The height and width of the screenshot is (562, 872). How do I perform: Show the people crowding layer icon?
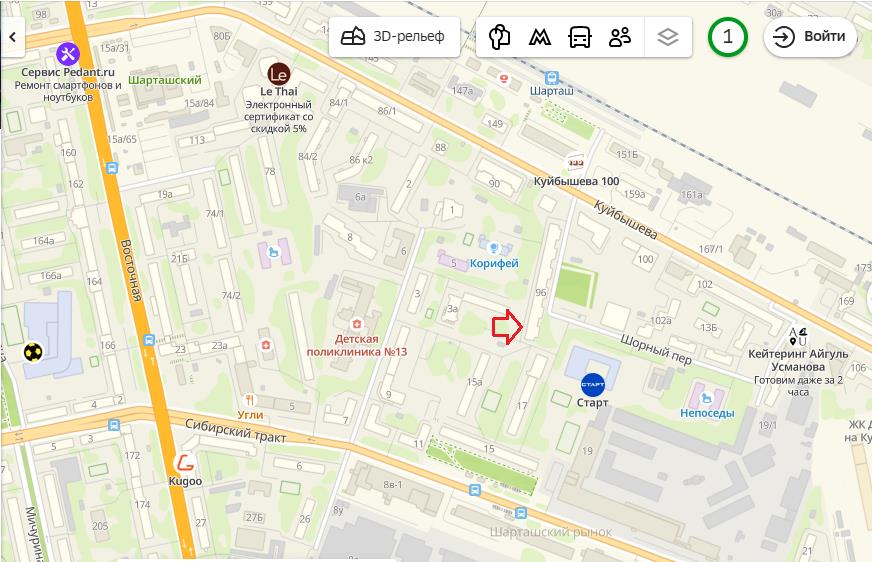pos(620,37)
